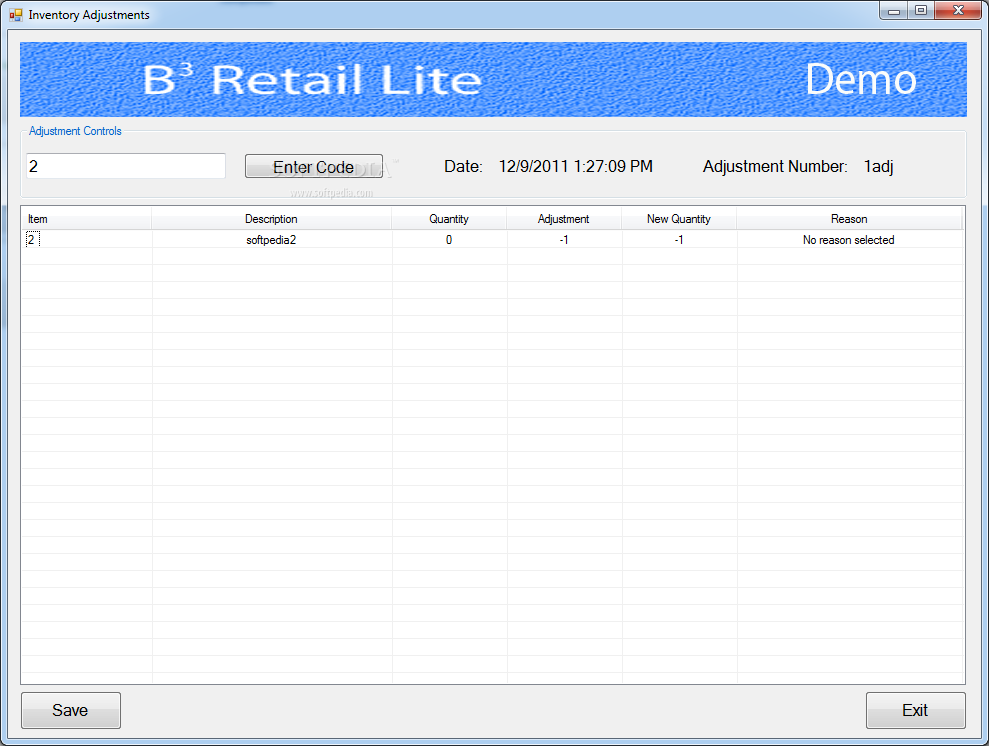Click the date value 12/9/2011 1:27:09 PM
The height and width of the screenshot is (746, 989).
pos(575,166)
